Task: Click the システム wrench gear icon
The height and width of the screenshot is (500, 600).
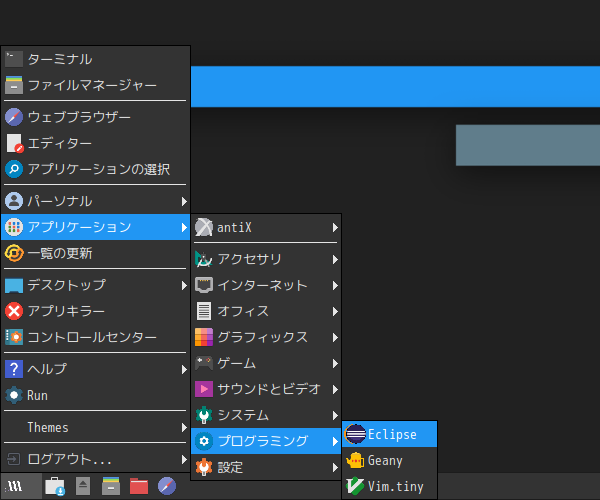Action: pyautogui.click(x=204, y=415)
